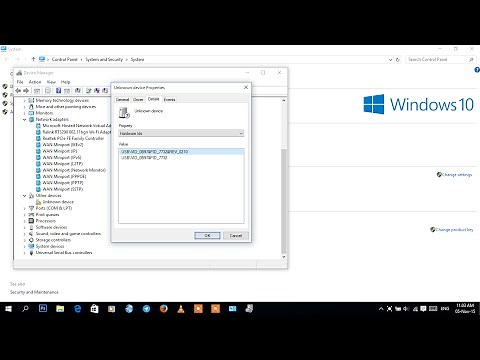Click the Device Manager vertical scrollbar thumb
The width and height of the screenshot is (480, 360).
(x=284, y=200)
